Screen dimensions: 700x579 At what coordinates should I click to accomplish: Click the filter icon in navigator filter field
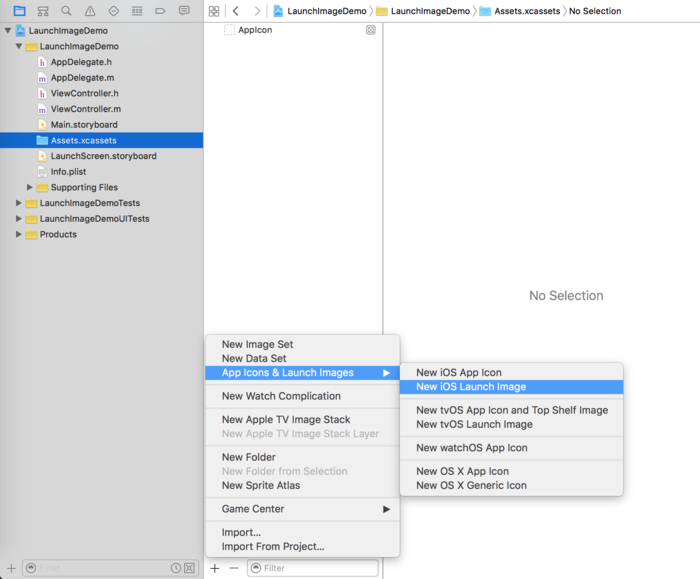(x=31, y=568)
